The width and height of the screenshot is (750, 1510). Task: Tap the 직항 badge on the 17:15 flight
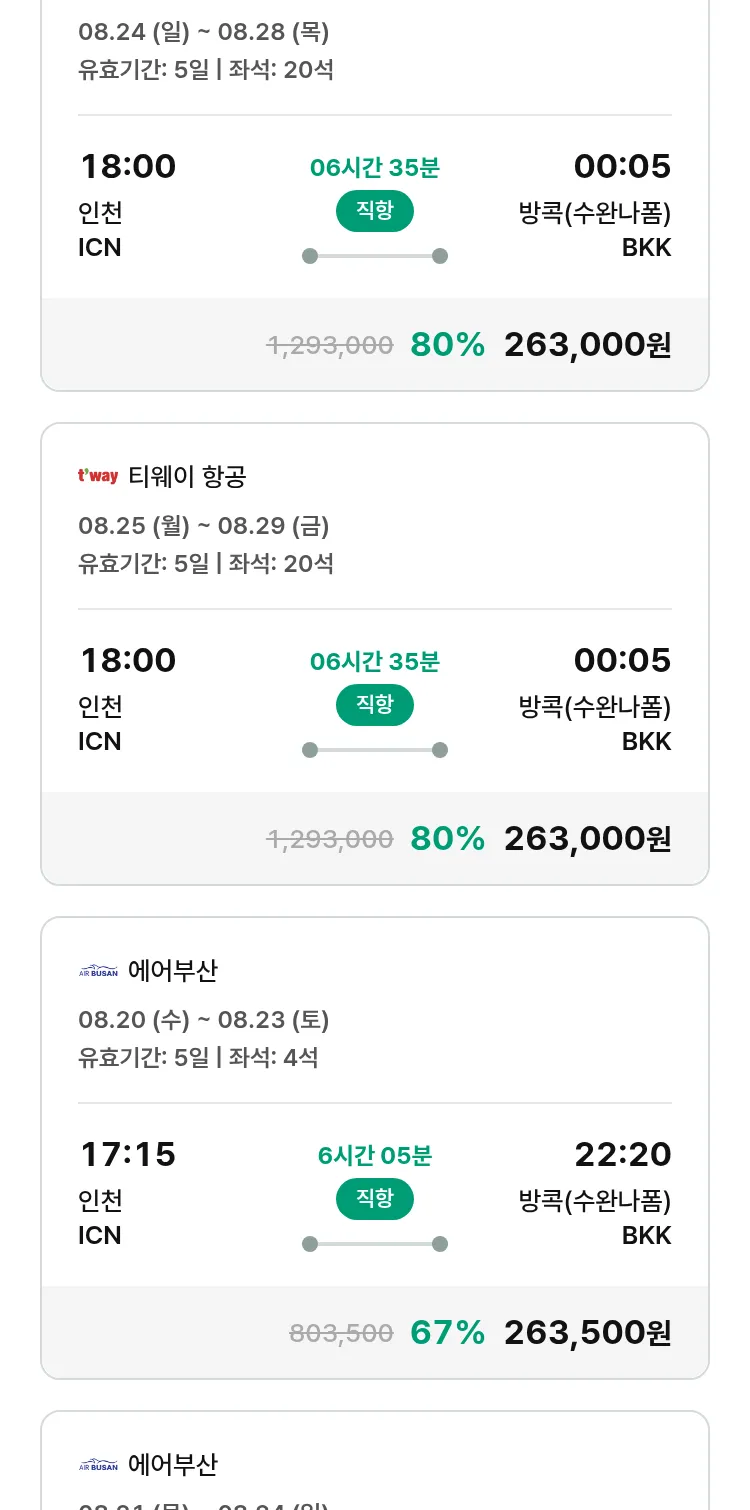click(x=374, y=1199)
